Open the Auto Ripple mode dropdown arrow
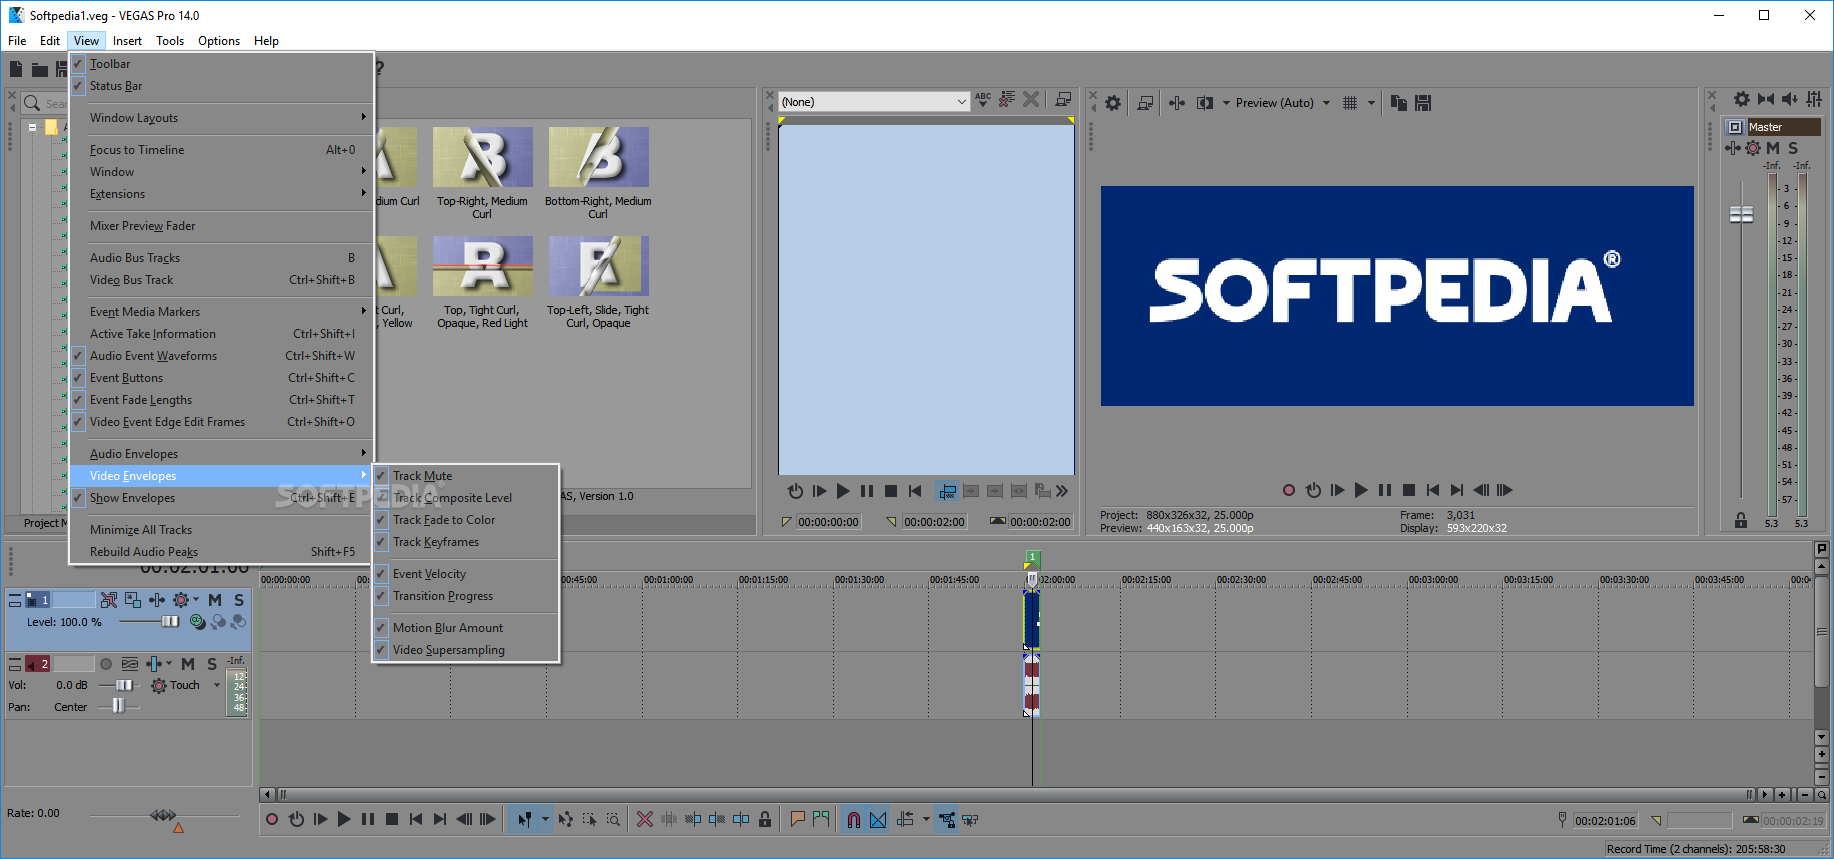Screen dimensions: 1834x859 point(926,819)
